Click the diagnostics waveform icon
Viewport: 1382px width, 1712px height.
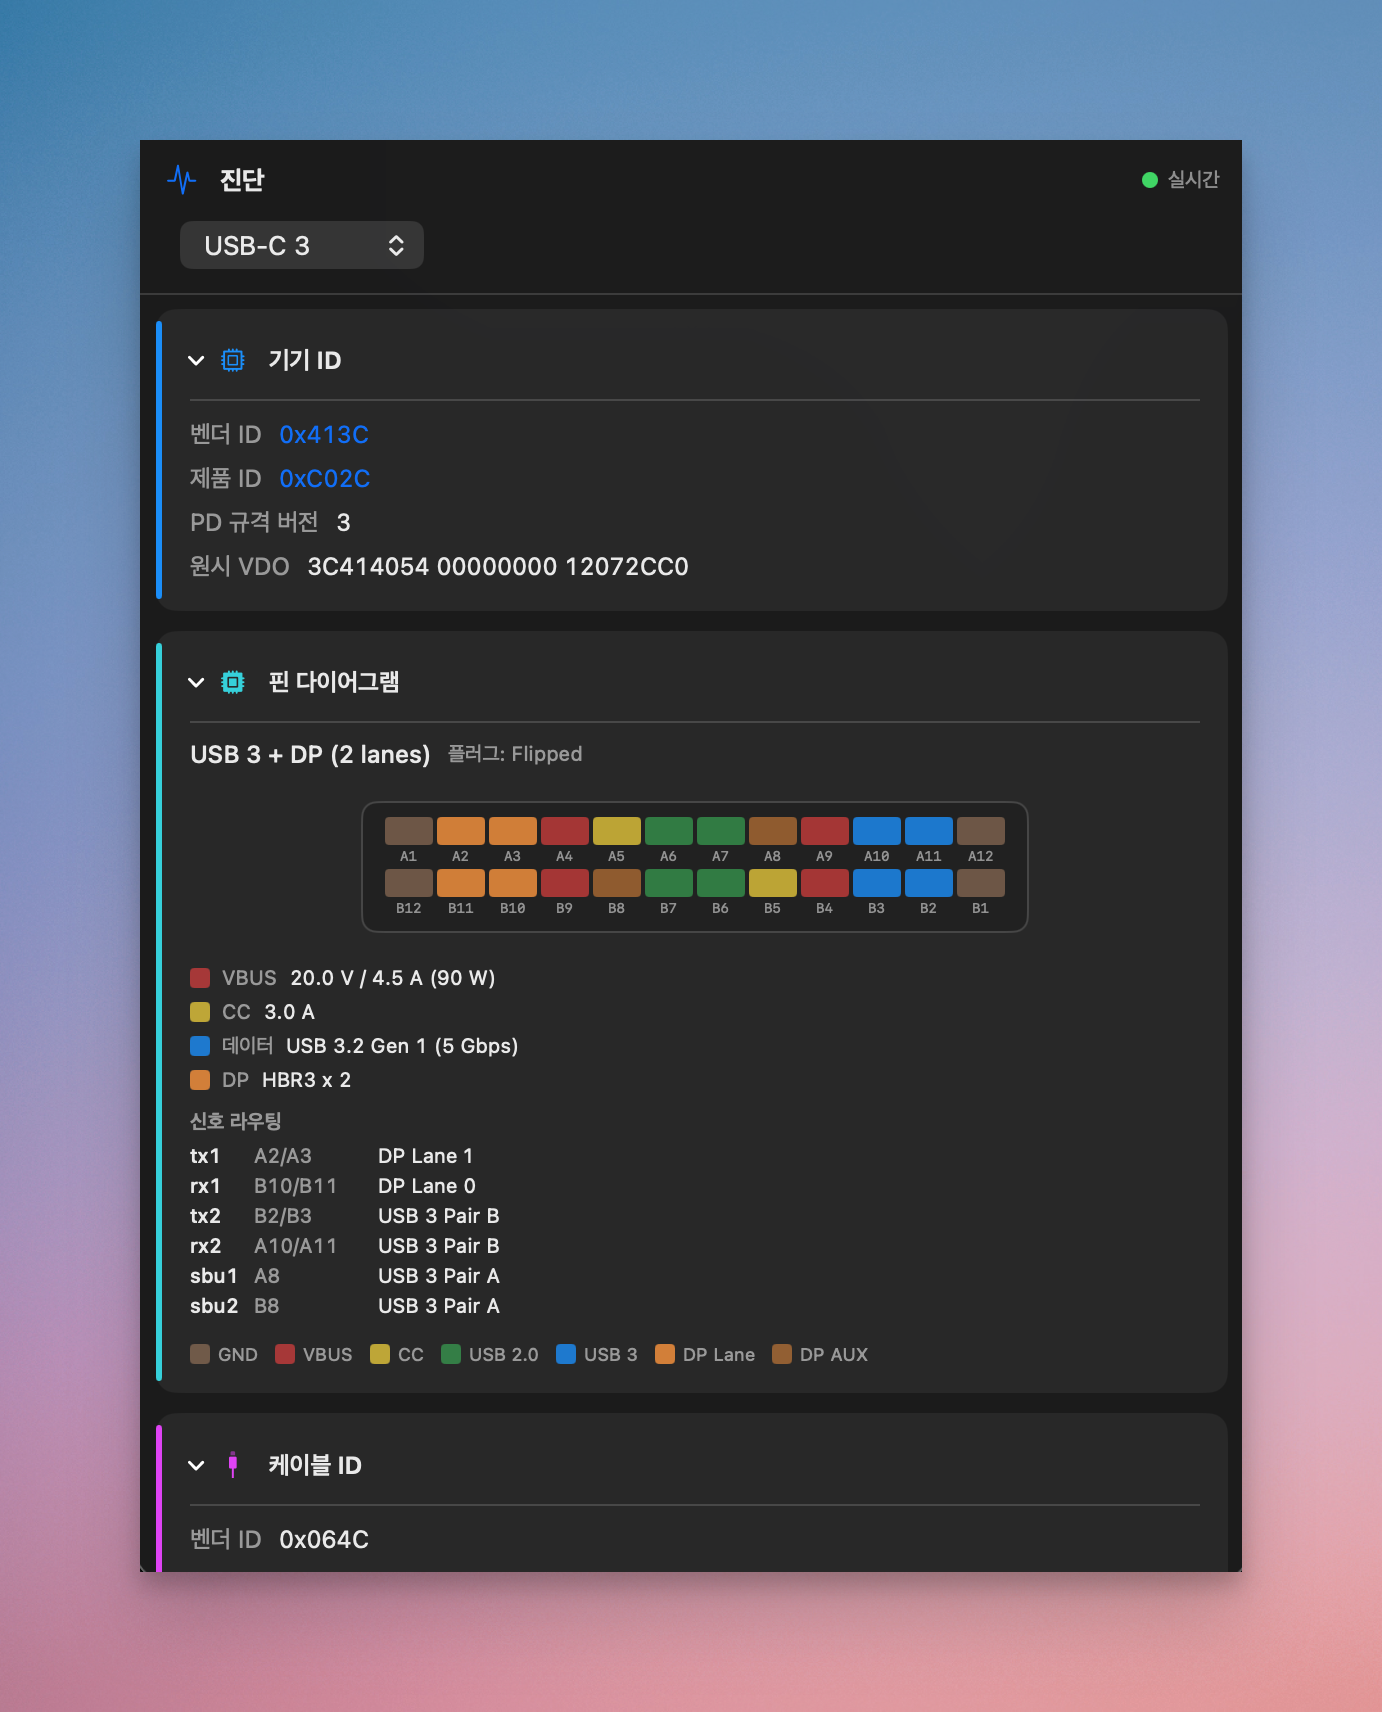click(182, 180)
